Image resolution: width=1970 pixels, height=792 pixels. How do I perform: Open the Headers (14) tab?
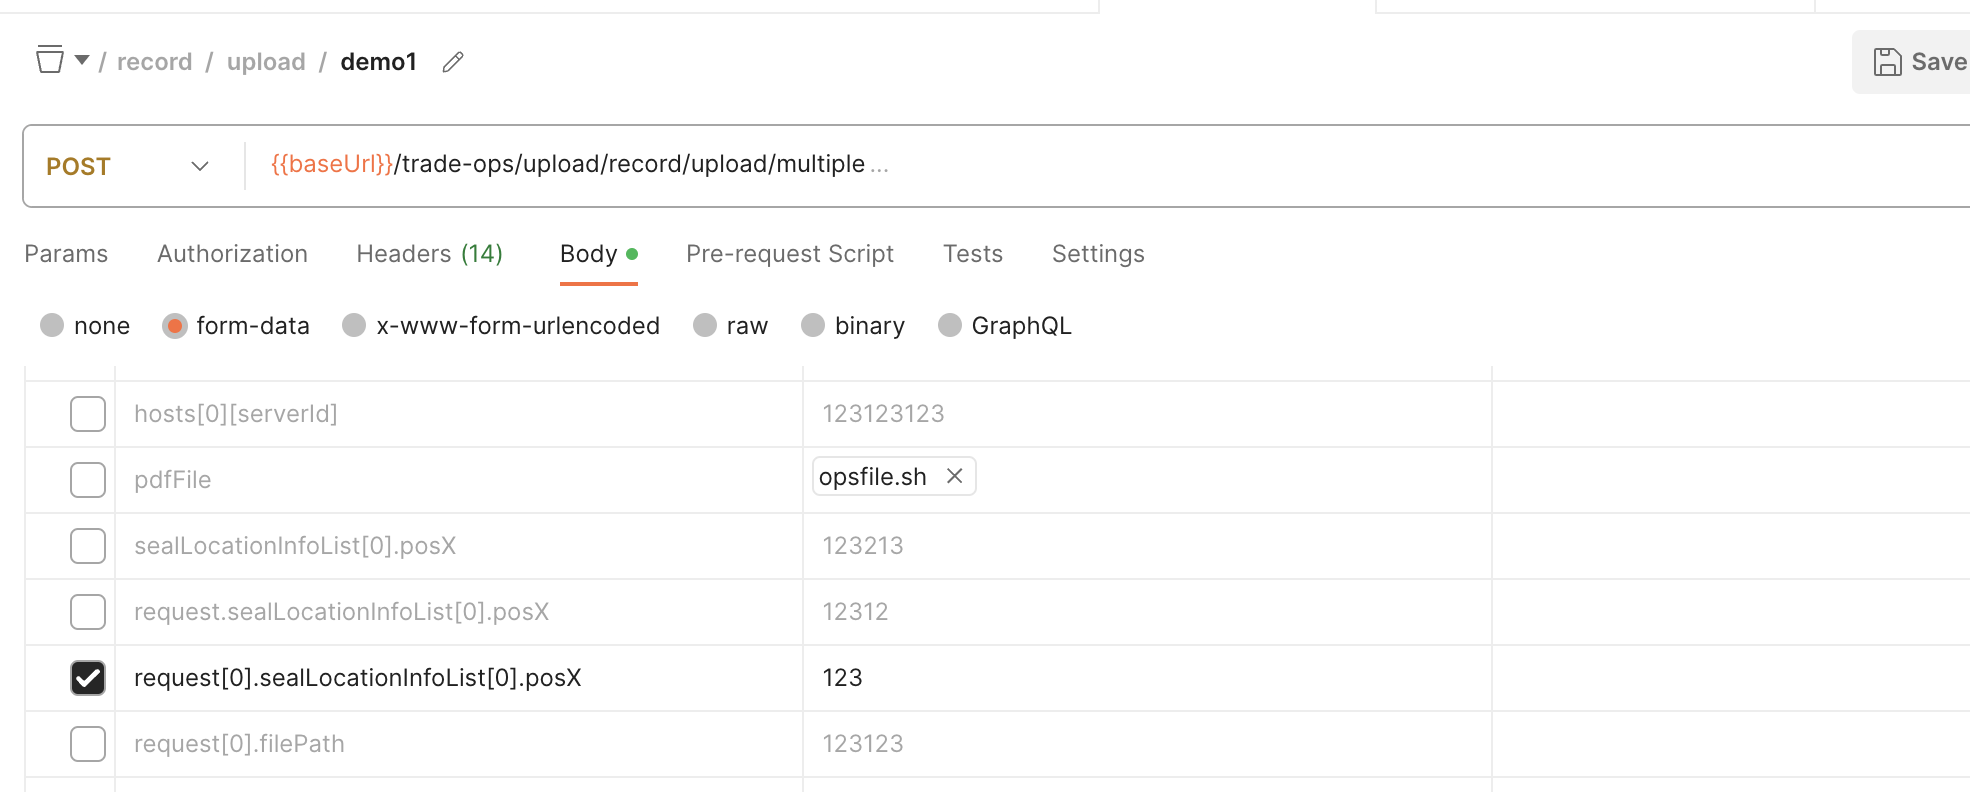(430, 254)
